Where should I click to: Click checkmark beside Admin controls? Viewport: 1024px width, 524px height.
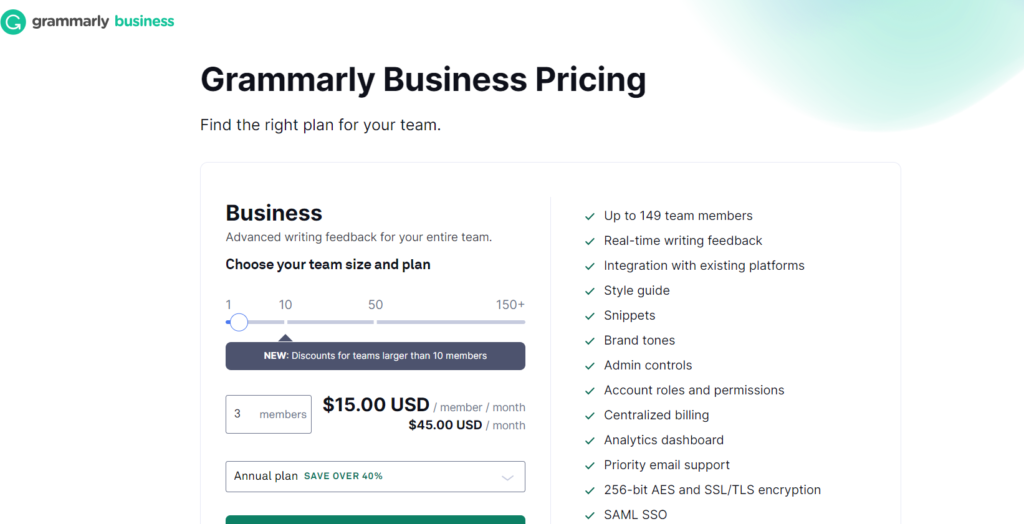pyautogui.click(x=589, y=366)
